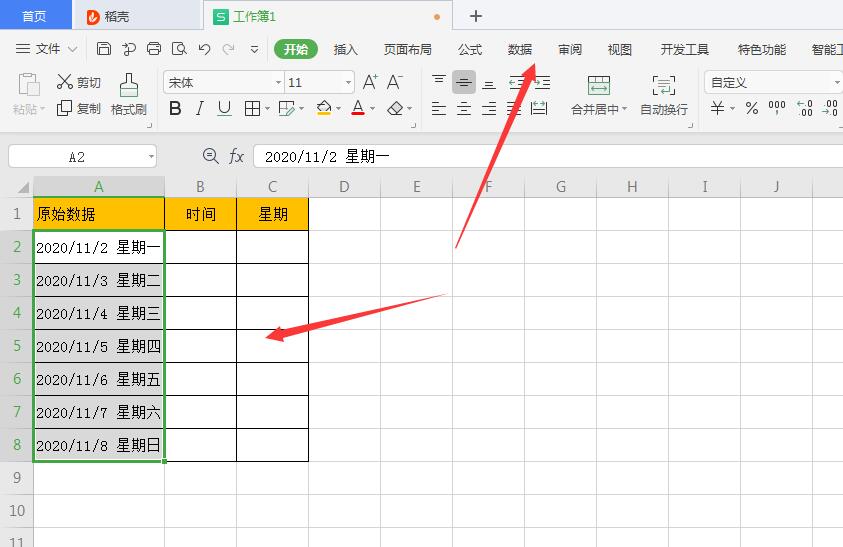Click Select All corner triangle
Image resolution: width=843 pixels, height=547 pixels.
(x=22, y=187)
